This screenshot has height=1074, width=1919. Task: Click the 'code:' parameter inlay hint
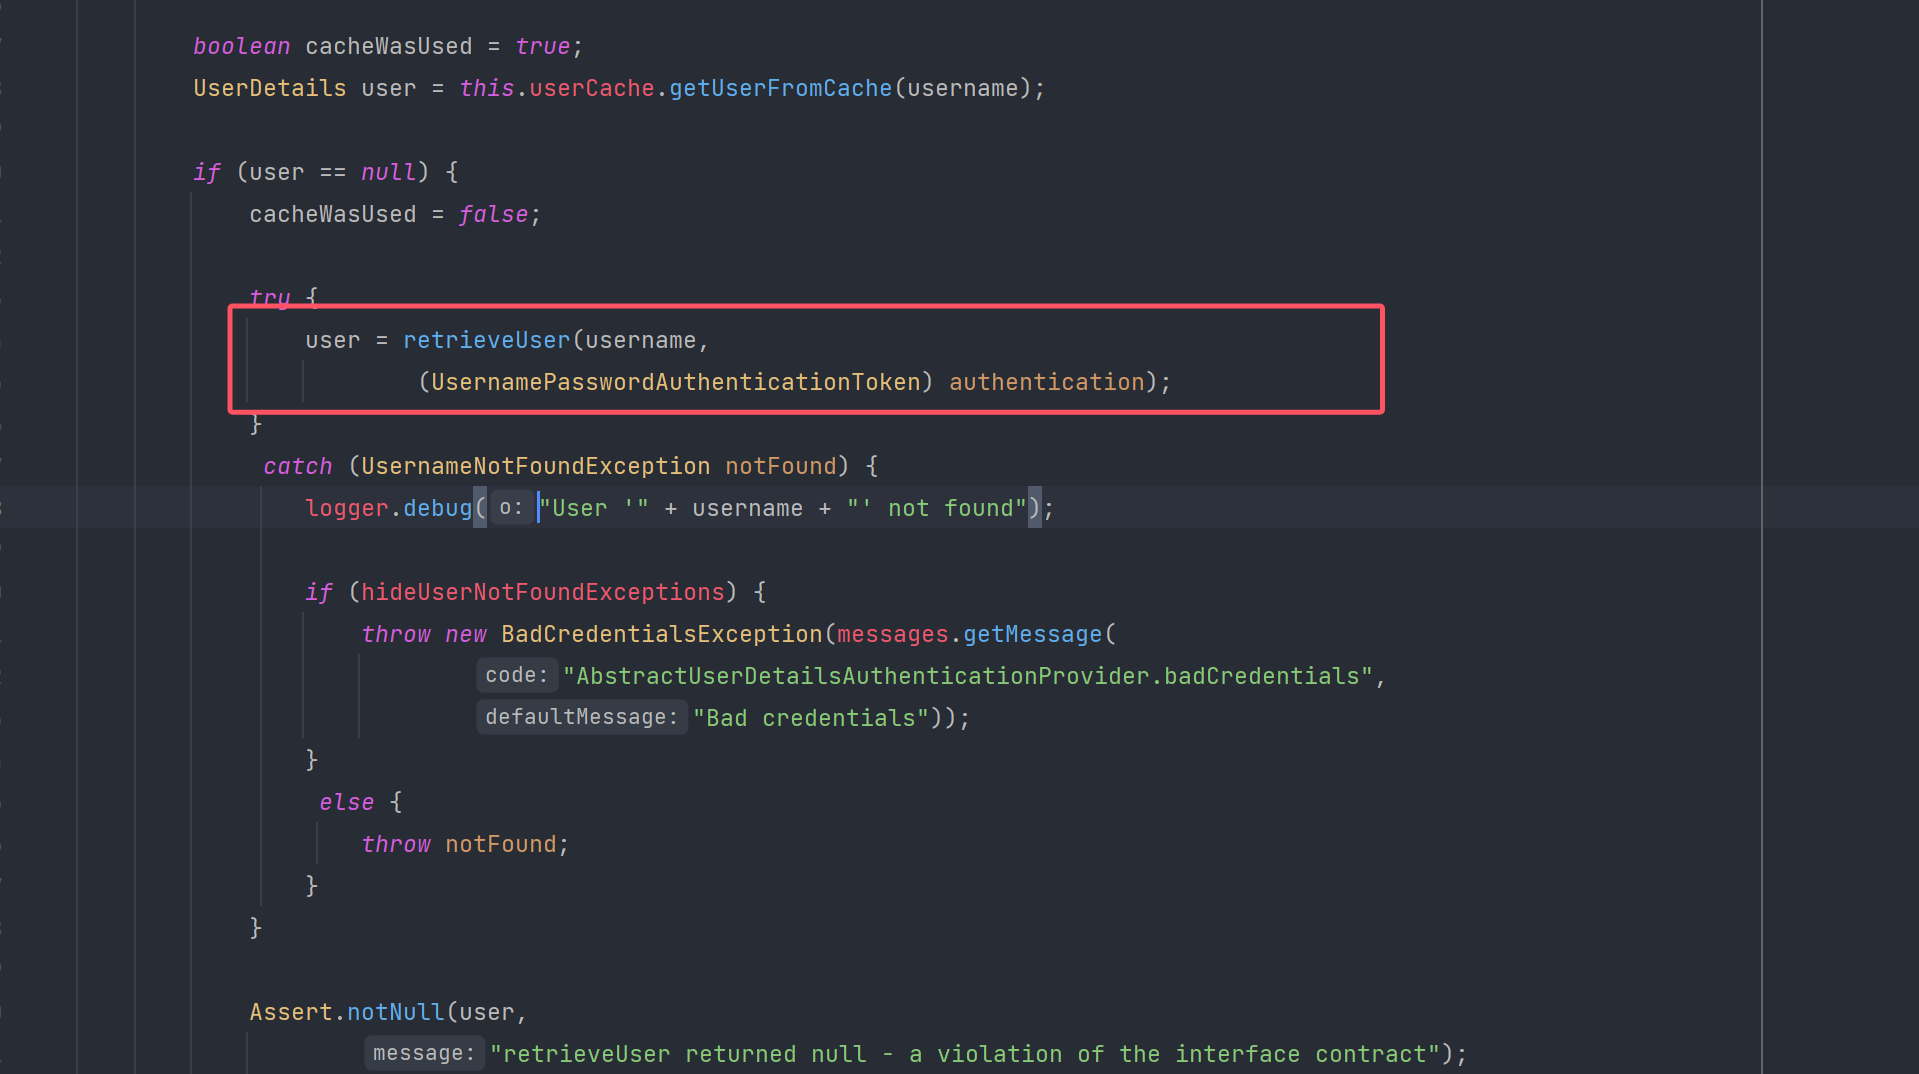pyautogui.click(x=517, y=676)
